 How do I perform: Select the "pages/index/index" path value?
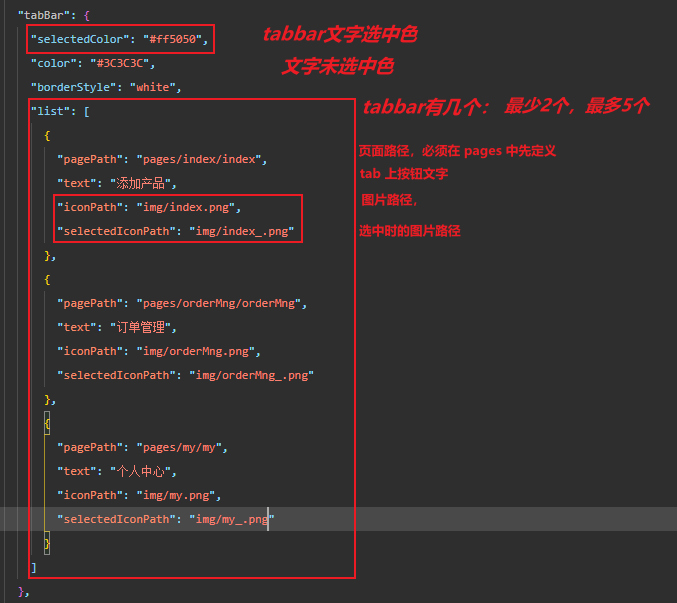click(199, 159)
